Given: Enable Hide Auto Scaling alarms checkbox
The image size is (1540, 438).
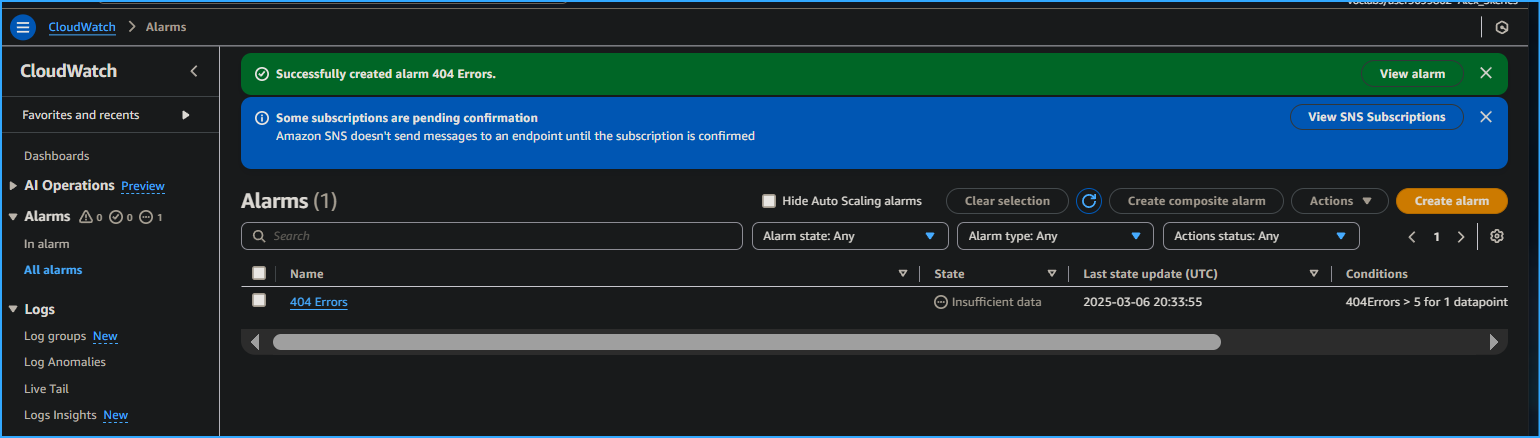Looking at the screenshot, I should click(769, 201).
